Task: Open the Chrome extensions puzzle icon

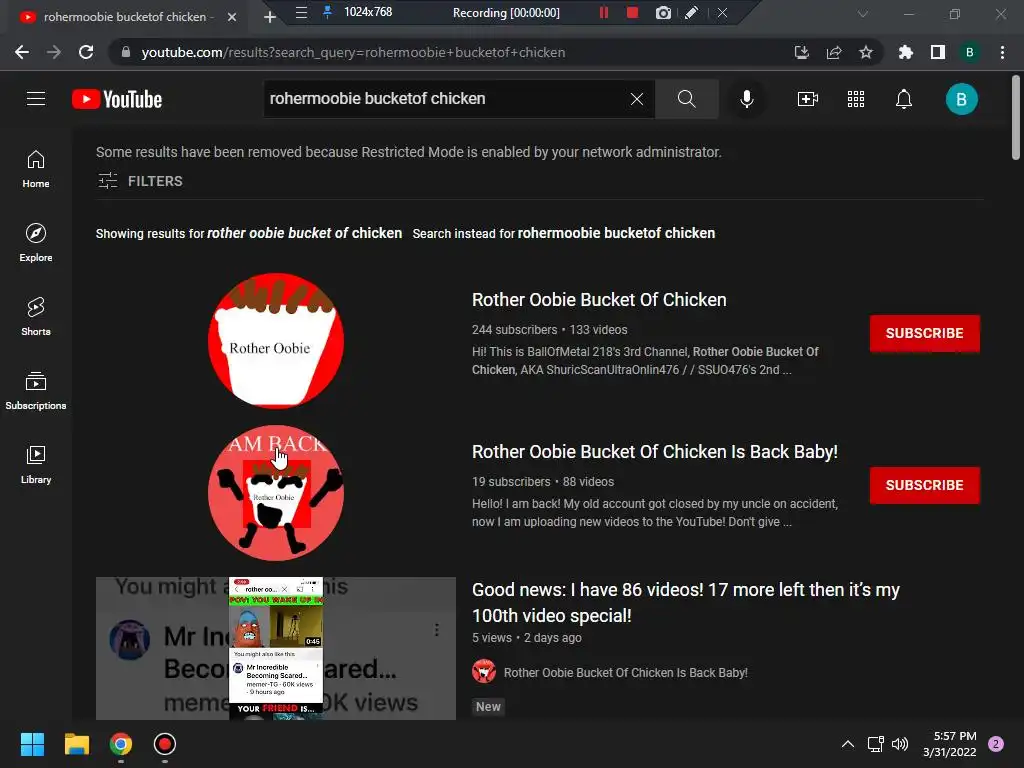Action: tap(906, 52)
